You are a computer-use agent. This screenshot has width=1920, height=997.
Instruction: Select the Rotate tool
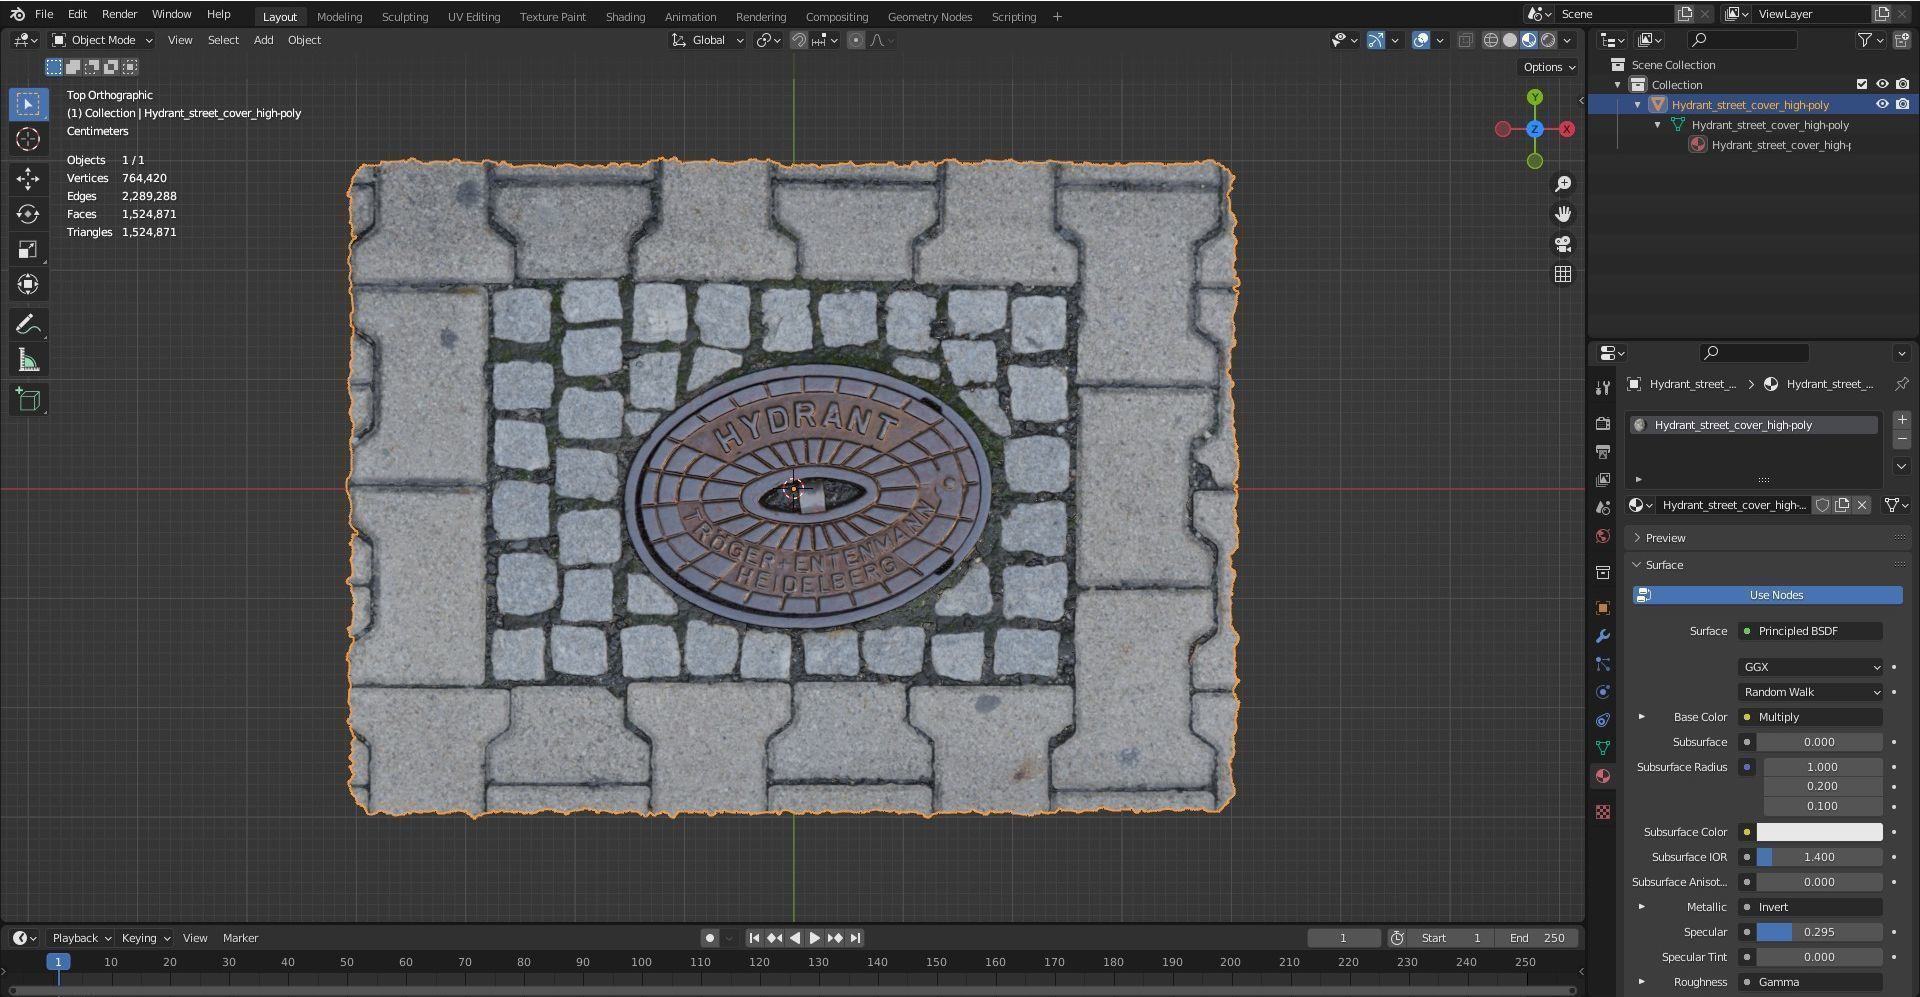tap(28, 214)
